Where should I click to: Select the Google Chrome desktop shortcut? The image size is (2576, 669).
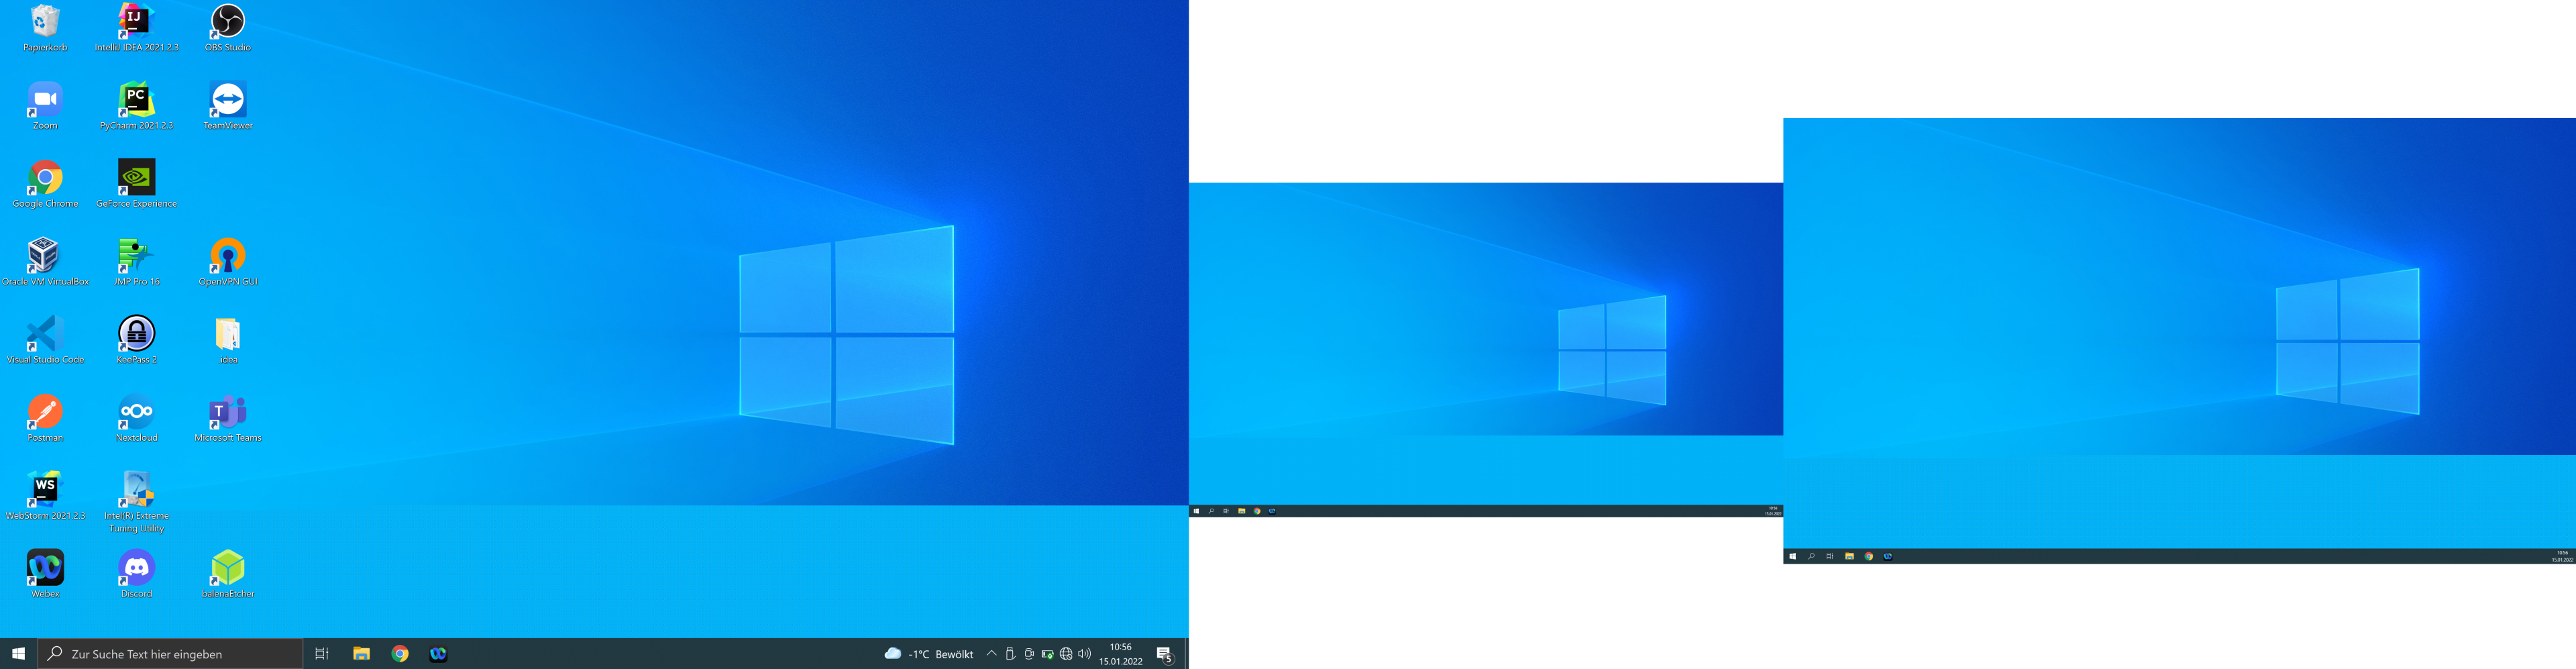(x=45, y=184)
